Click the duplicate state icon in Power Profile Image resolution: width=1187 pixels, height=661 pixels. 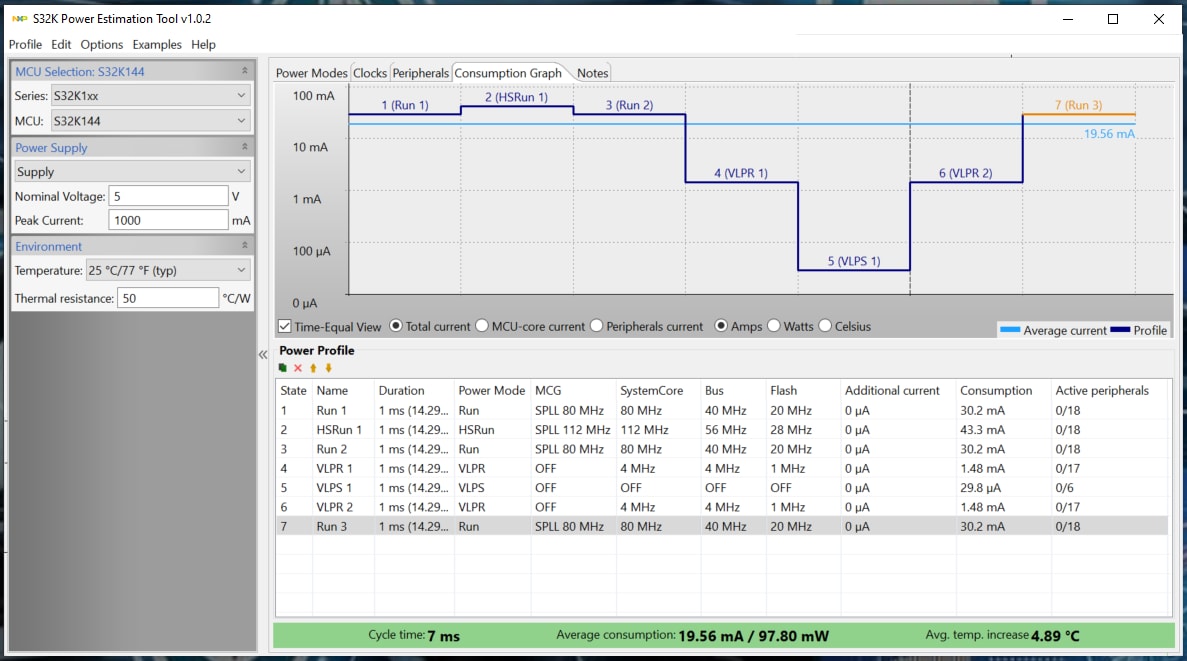pyautogui.click(x=283, y=368)
